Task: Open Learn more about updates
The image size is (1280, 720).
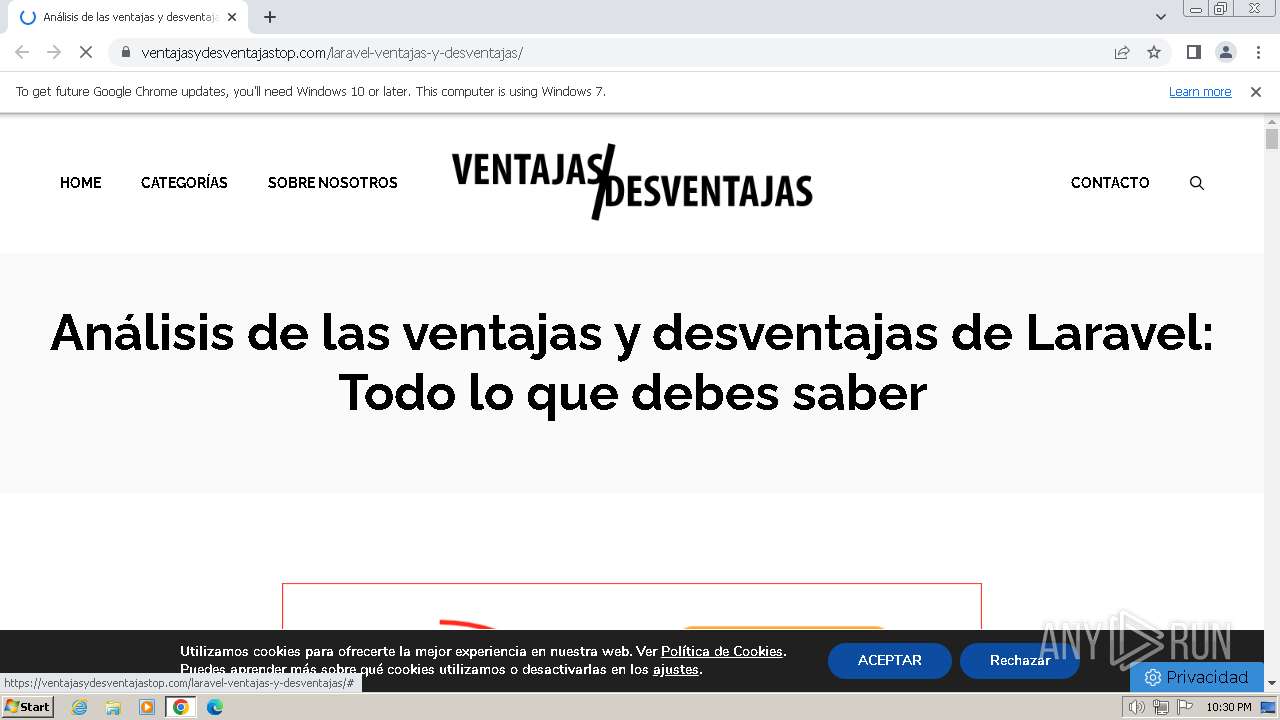Action: tap(1200, 91)
